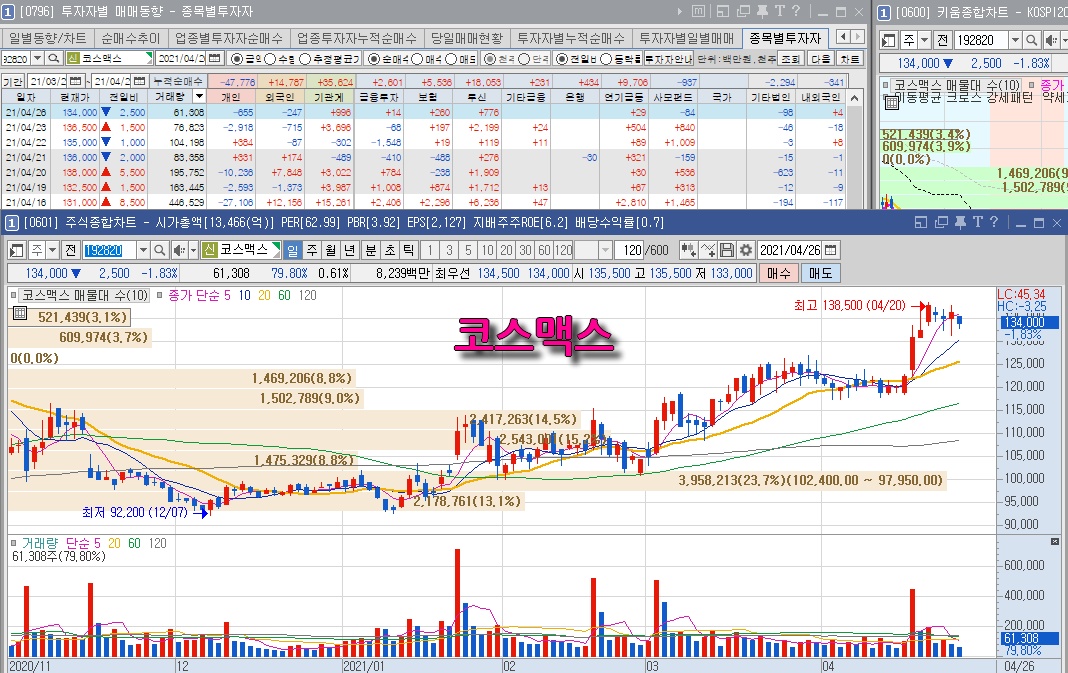Select 월 monthly chart period
1068x673 pixels.
click(330, 251)
